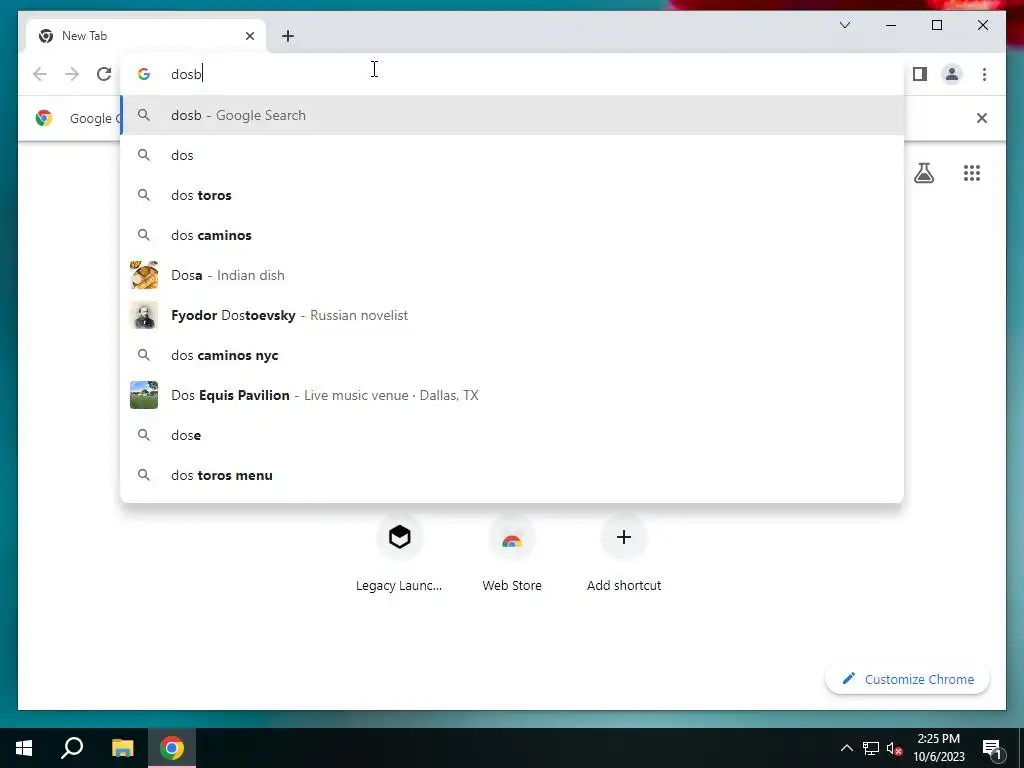This screenshot has height=768, width=1024.
Task: Reload the page with the refresh icon
Action: [x=104, y=74]
